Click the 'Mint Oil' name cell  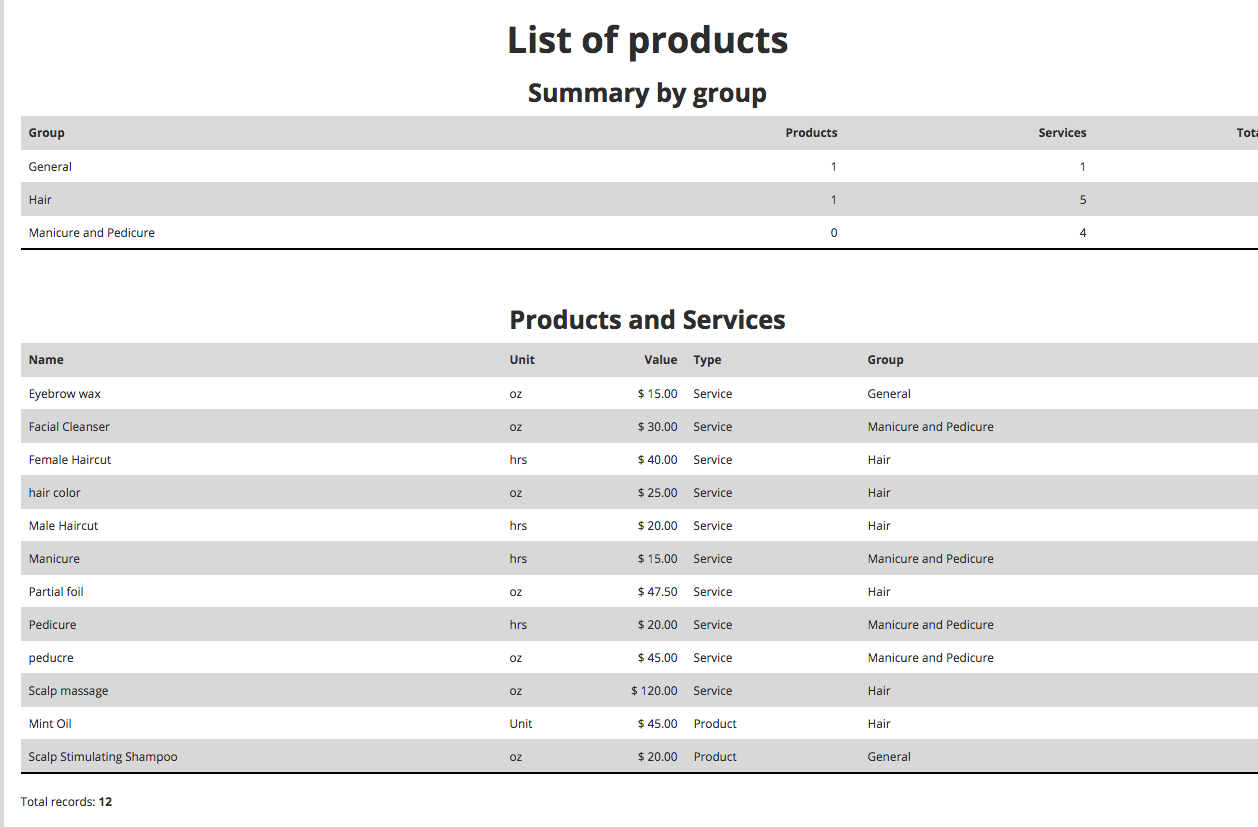[x=50, y=724]
